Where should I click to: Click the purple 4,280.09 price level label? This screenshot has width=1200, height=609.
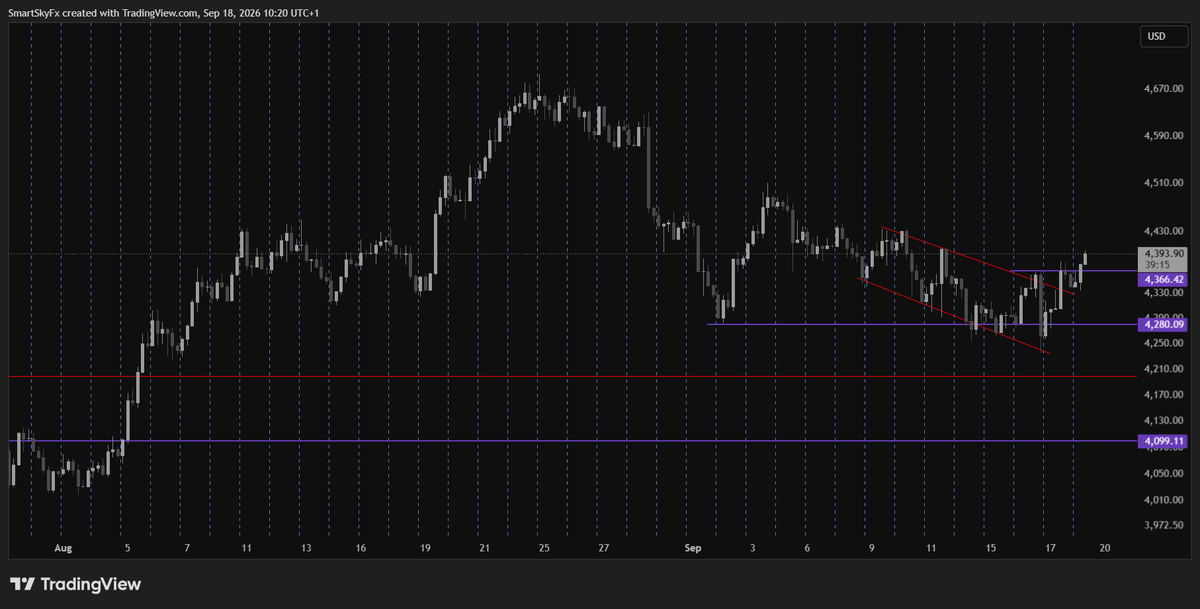click(x=1163, y=324)
